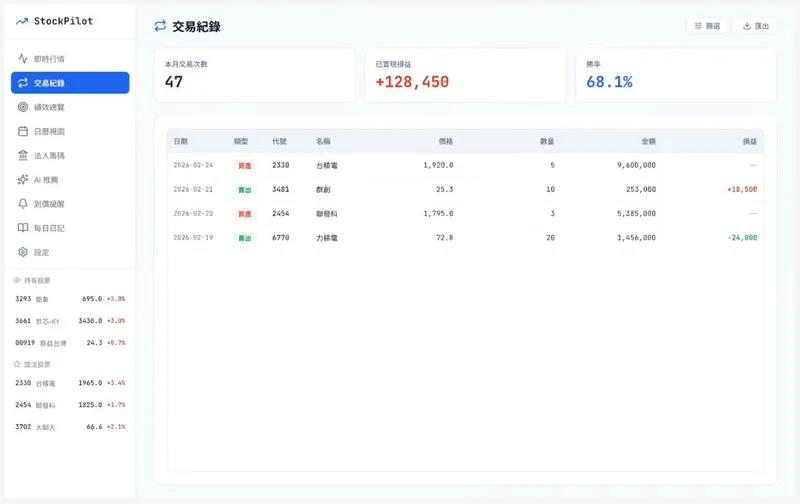Click stock code 3481 in the table
Image resolution: width=800 pixels, height=504 pixels.
[281, 189]
